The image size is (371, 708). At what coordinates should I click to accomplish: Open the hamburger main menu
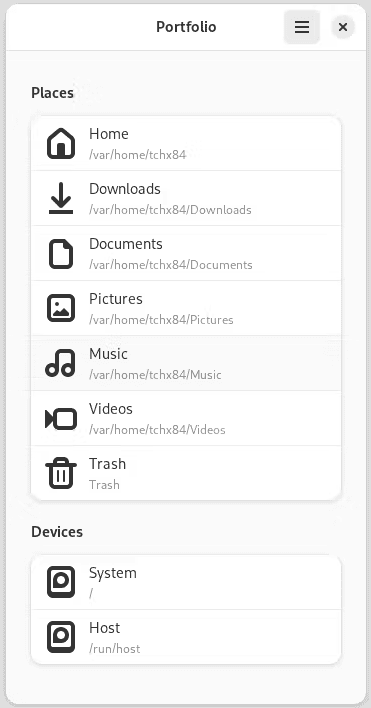point(302,27)
